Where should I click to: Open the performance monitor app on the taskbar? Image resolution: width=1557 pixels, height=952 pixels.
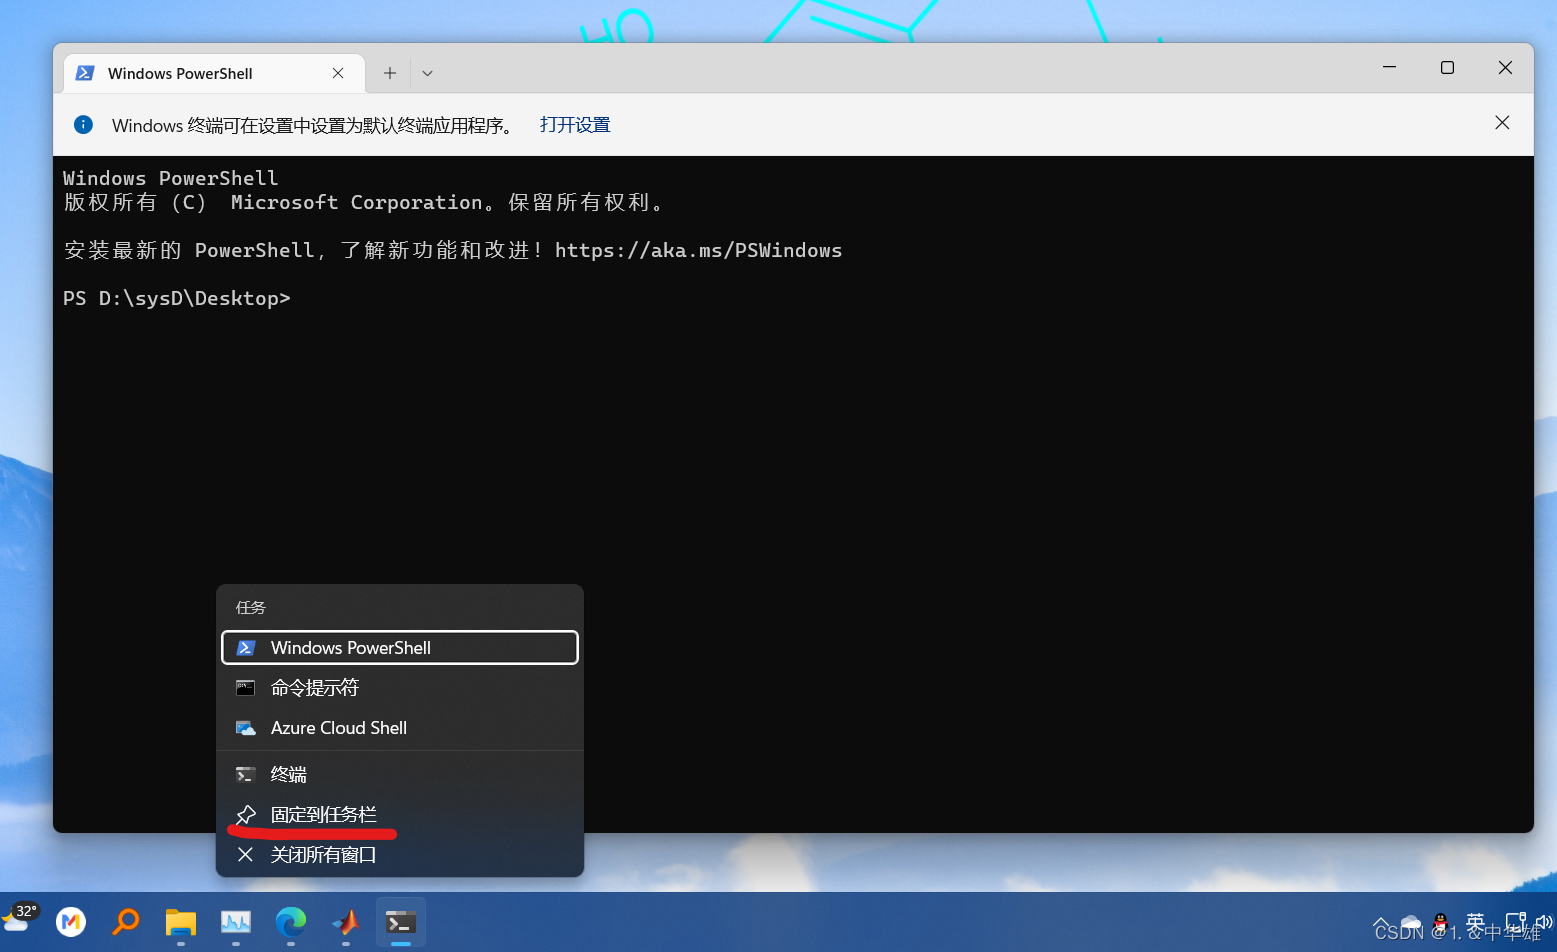236,922
